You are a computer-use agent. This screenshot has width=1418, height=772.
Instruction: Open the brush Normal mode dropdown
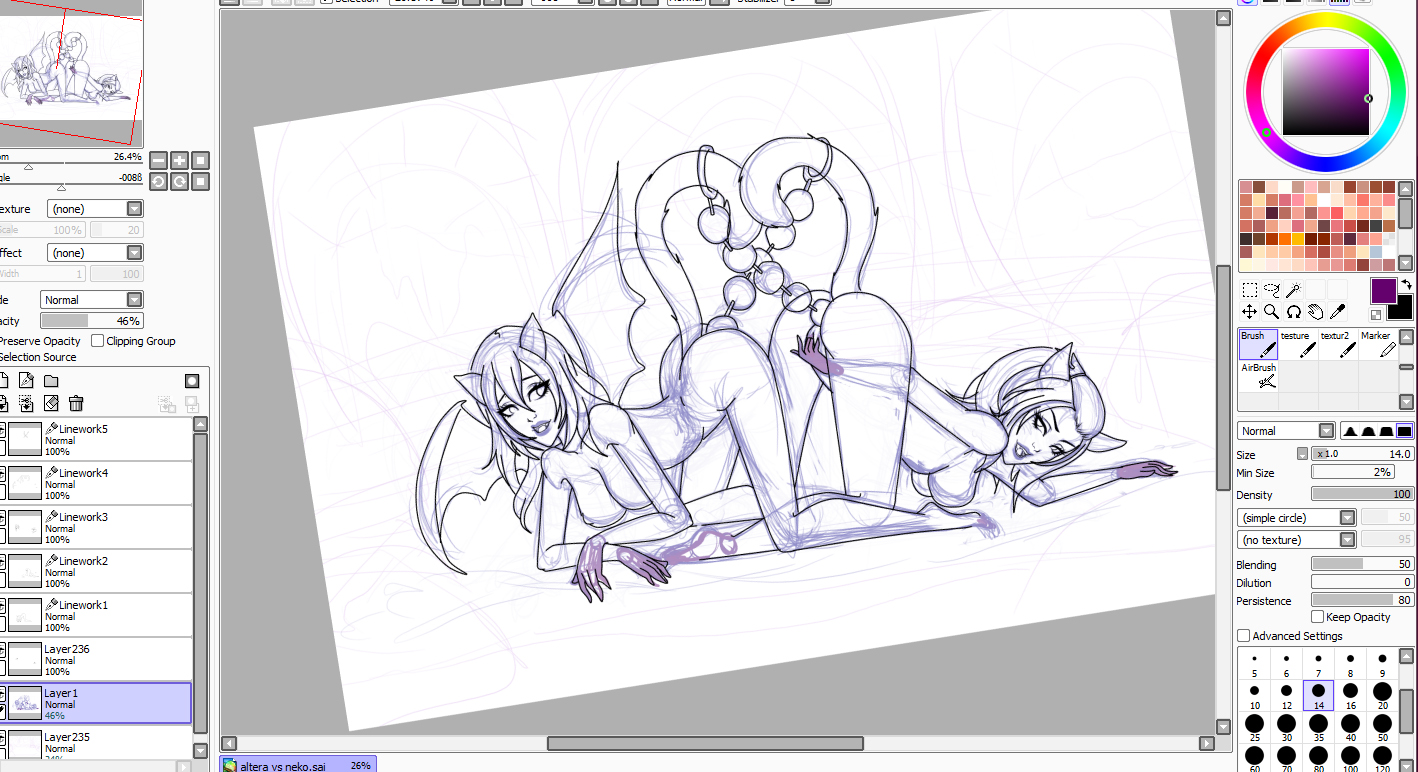click(x=1286, y=431)
